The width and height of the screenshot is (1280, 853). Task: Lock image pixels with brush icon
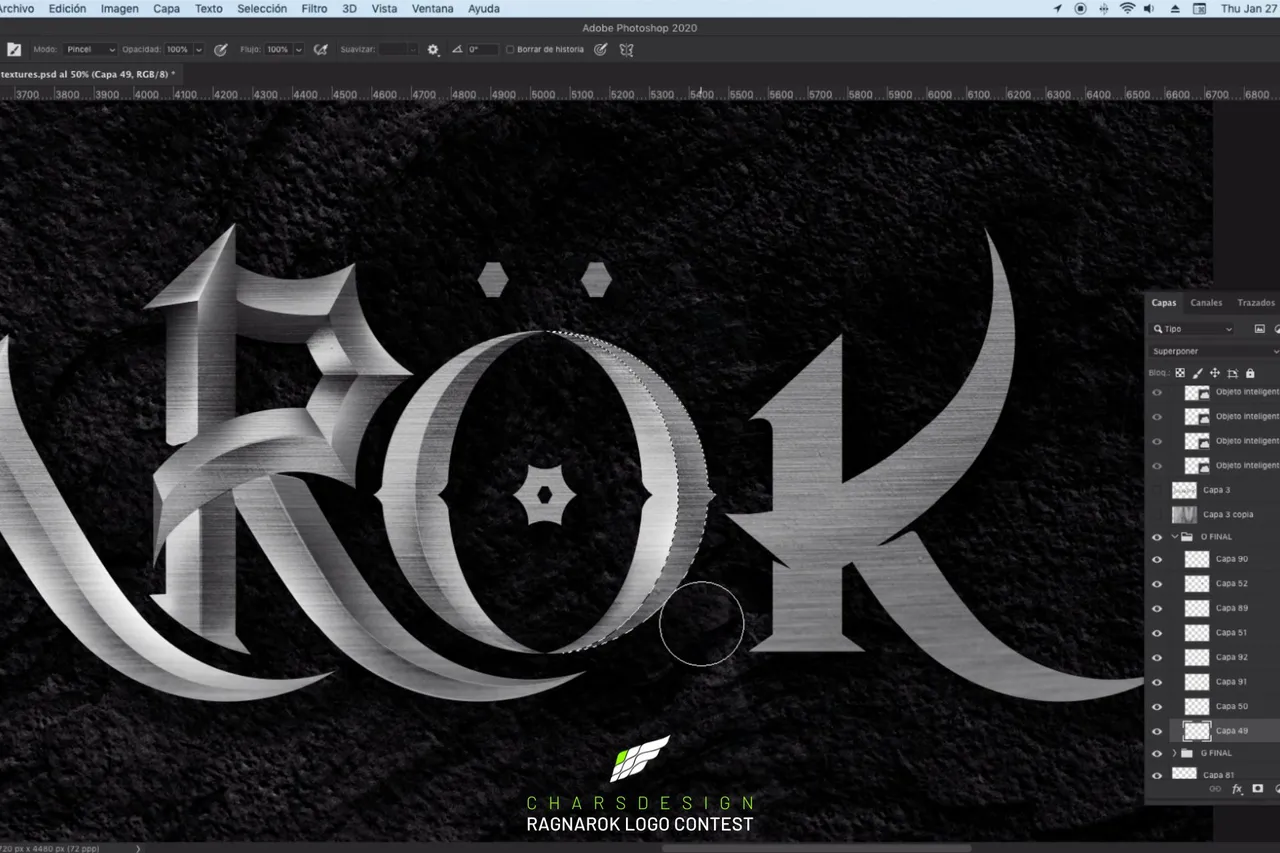coord(1198,373)
